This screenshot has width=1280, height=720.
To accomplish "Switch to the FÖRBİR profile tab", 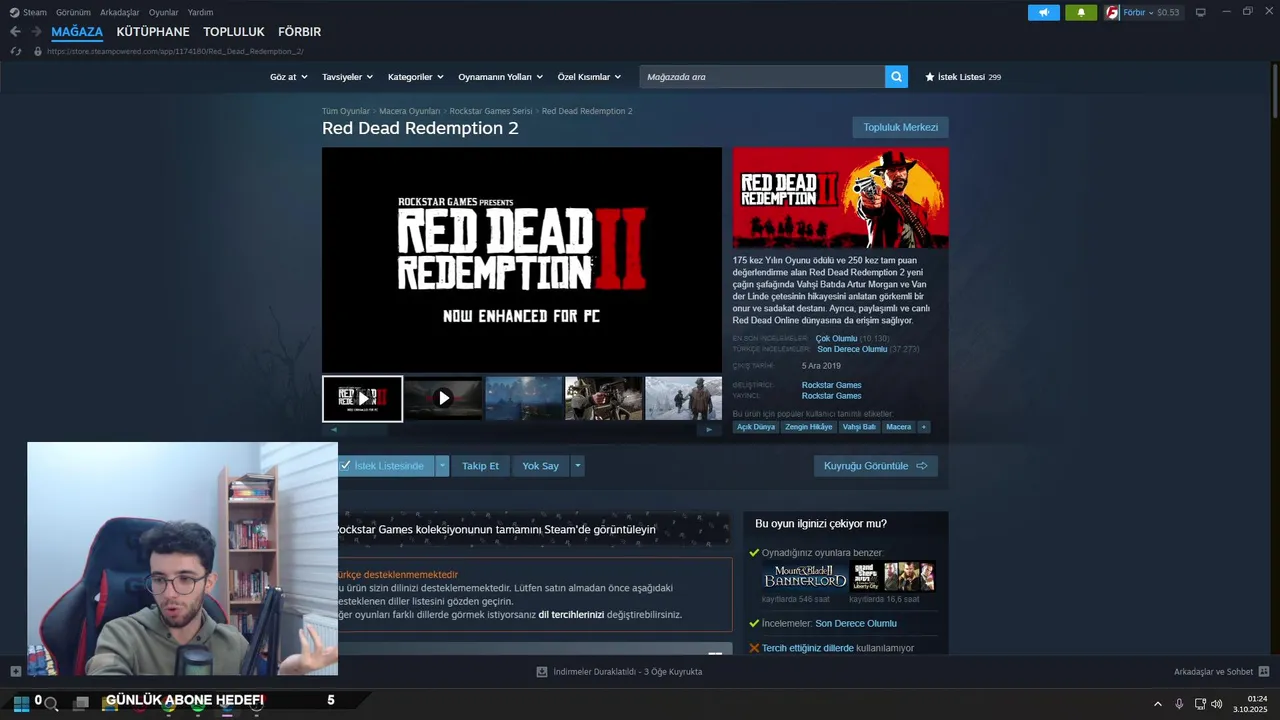I will coord(299,32).
